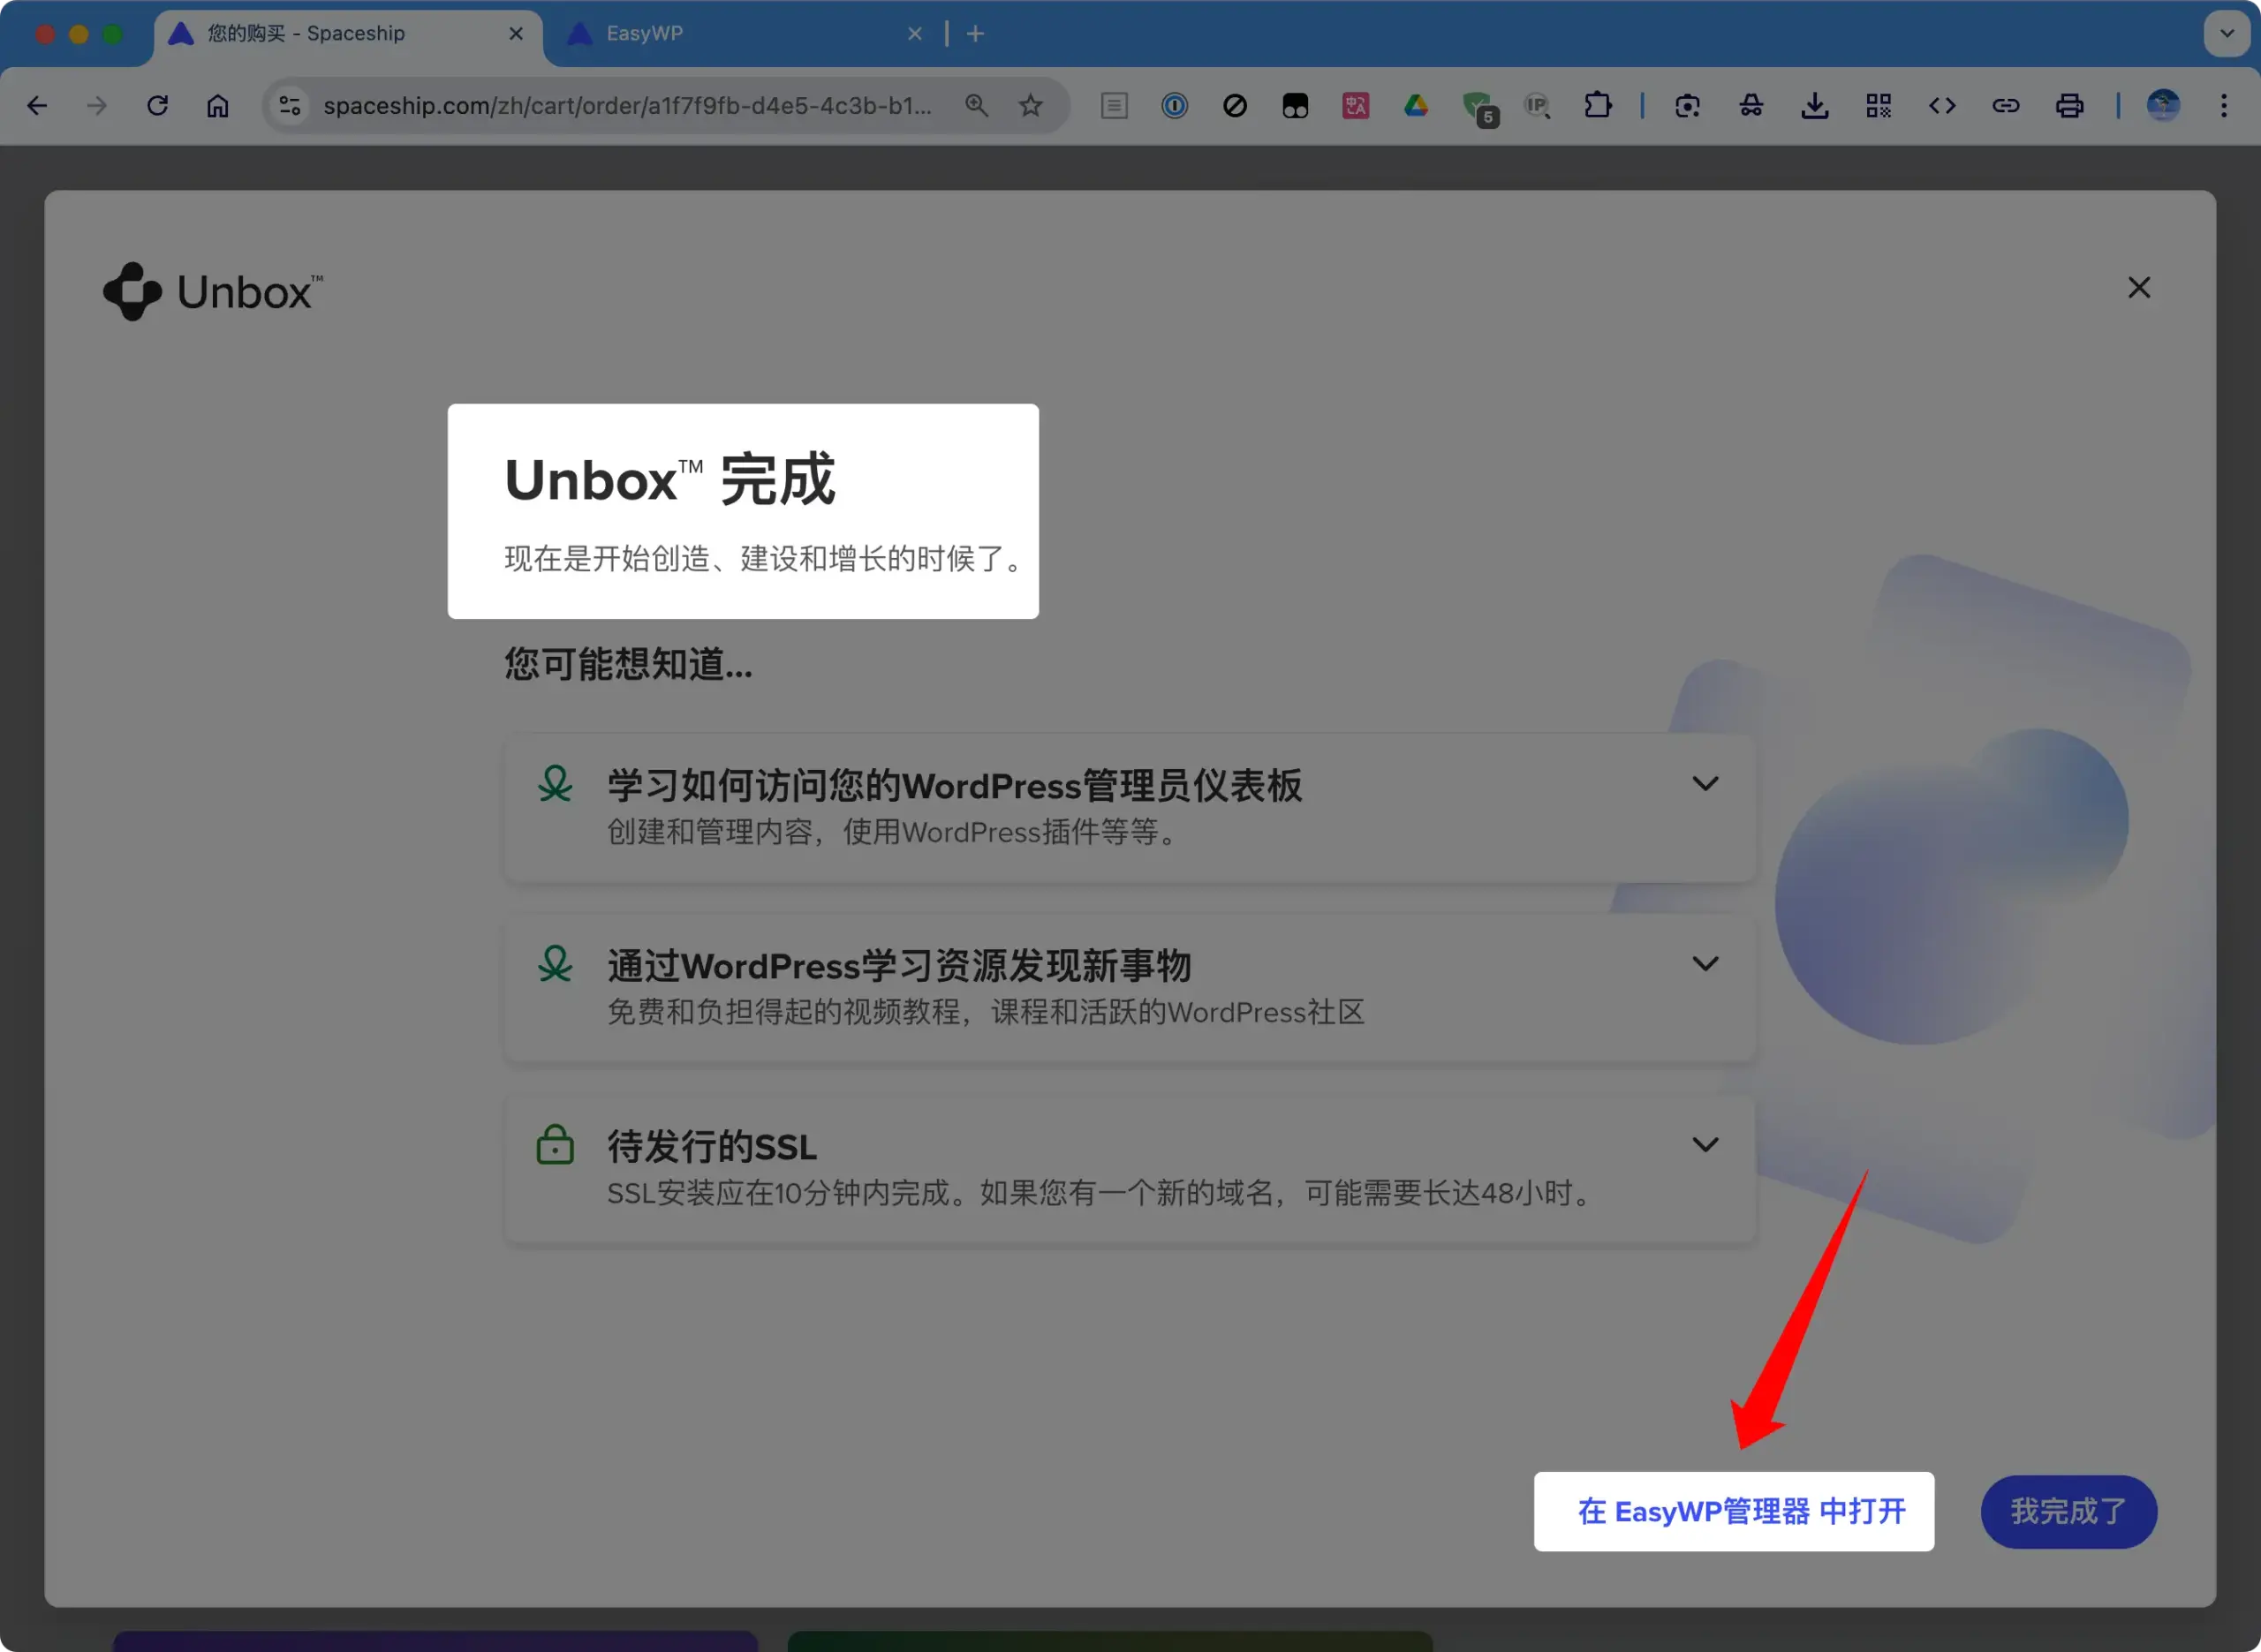Print the page with printer icon
This screenshot has height=1652, width=2261.
[2070, 106]
